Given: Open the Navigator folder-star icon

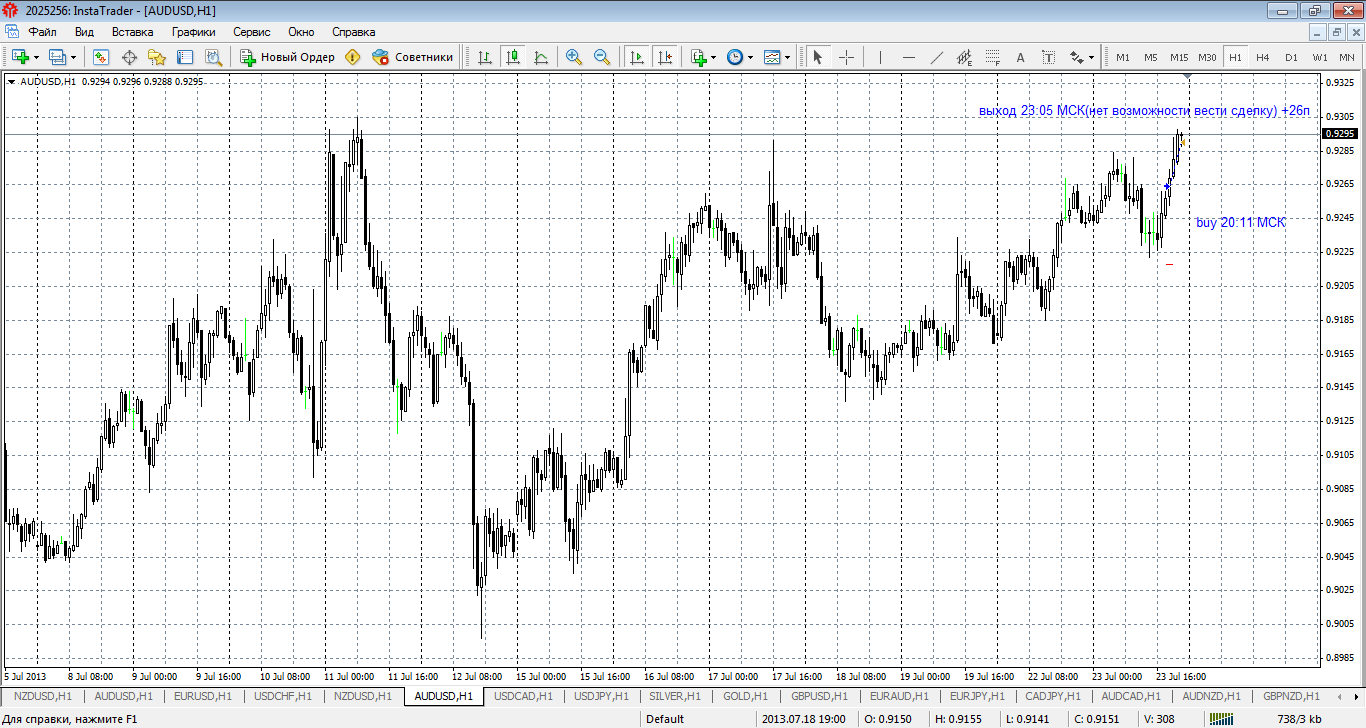Looking at the screenshot, I should click(157, 57).
